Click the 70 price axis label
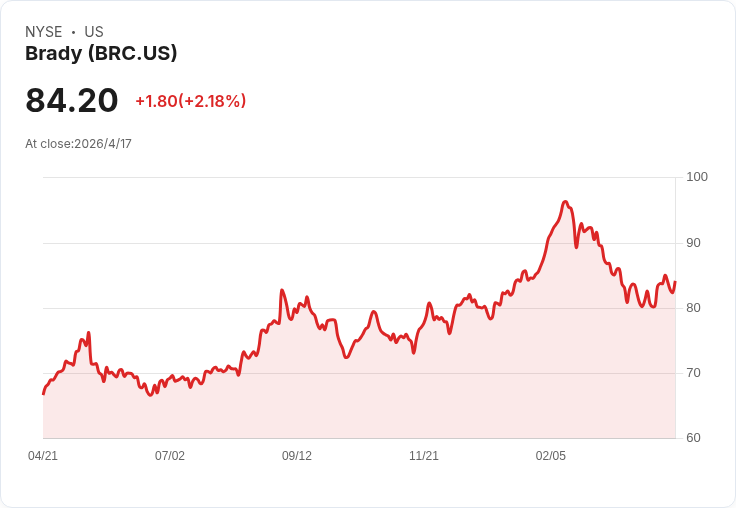The image size is (736, 508). (x=693, y=373)
